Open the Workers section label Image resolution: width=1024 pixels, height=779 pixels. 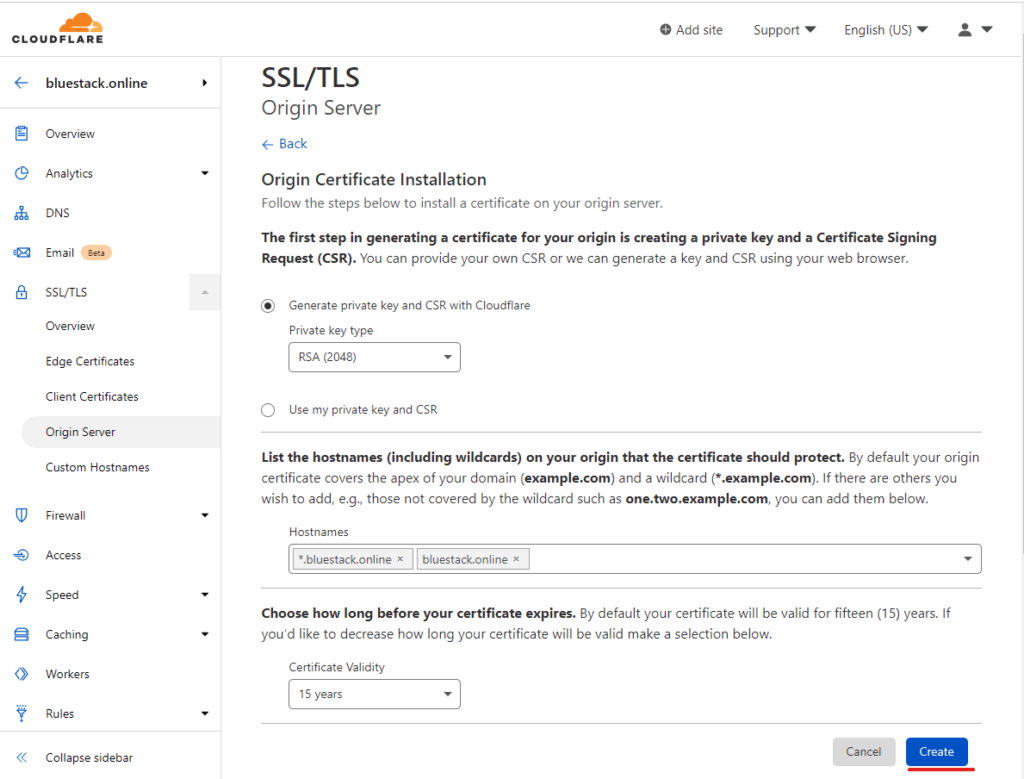click(x=67, y=674)
